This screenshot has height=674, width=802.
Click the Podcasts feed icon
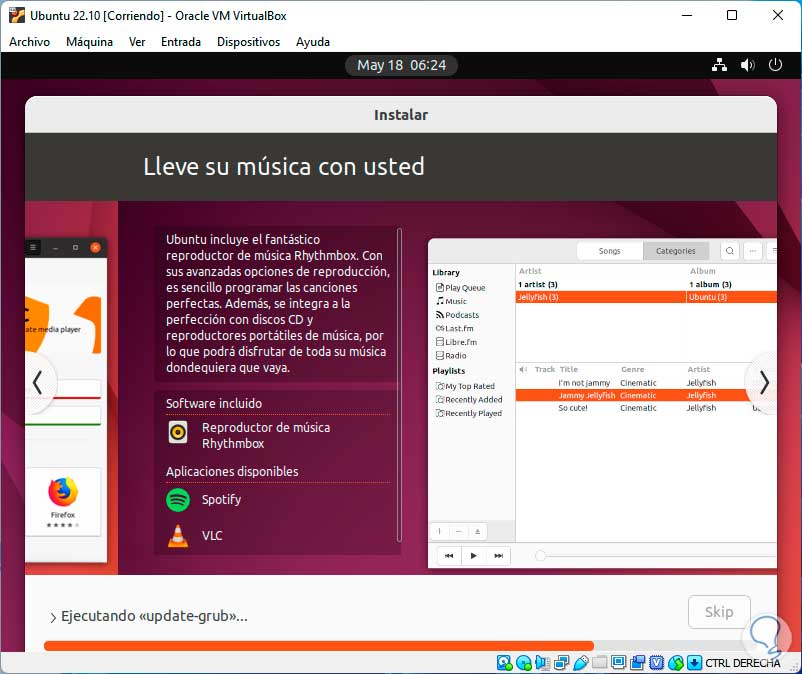click(439, 315)
